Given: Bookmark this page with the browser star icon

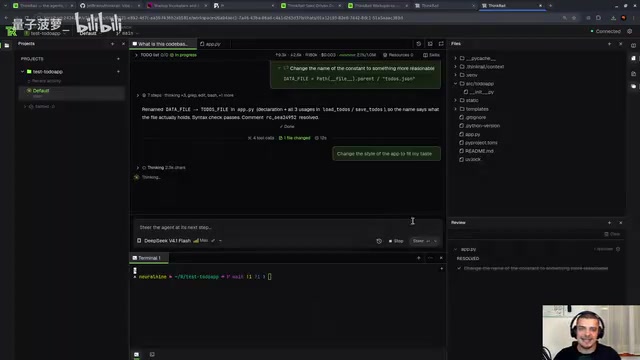Looking at the screenshot, I should tap(574, 18).
